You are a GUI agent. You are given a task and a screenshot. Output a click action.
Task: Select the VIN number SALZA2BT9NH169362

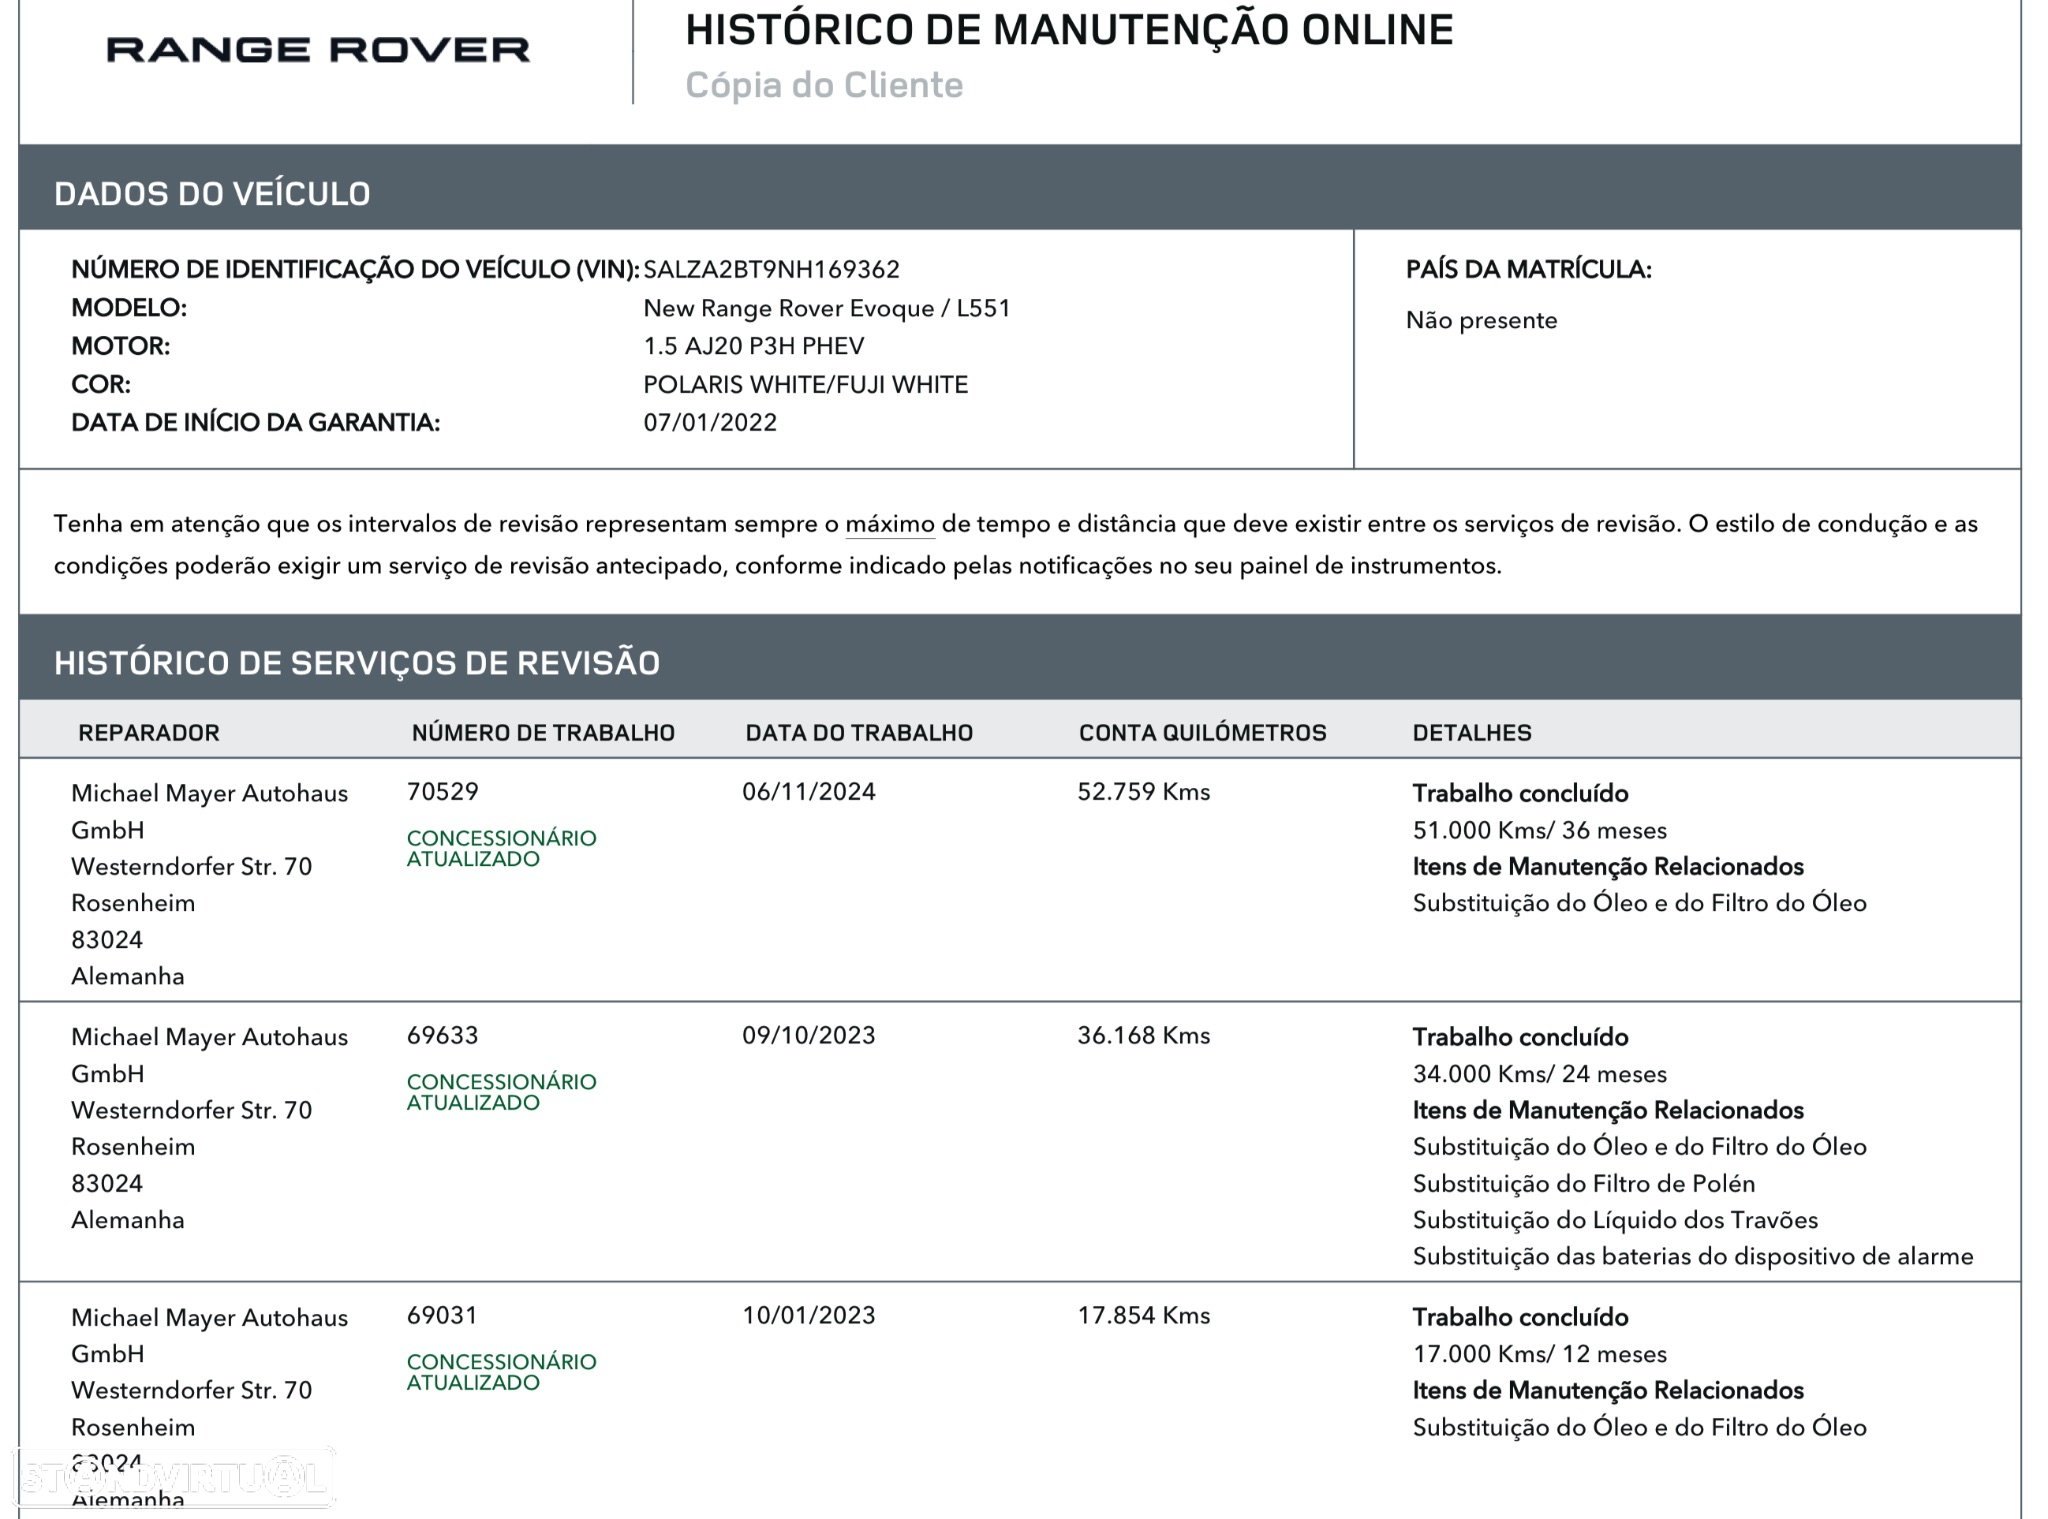[x=771, y=269]
